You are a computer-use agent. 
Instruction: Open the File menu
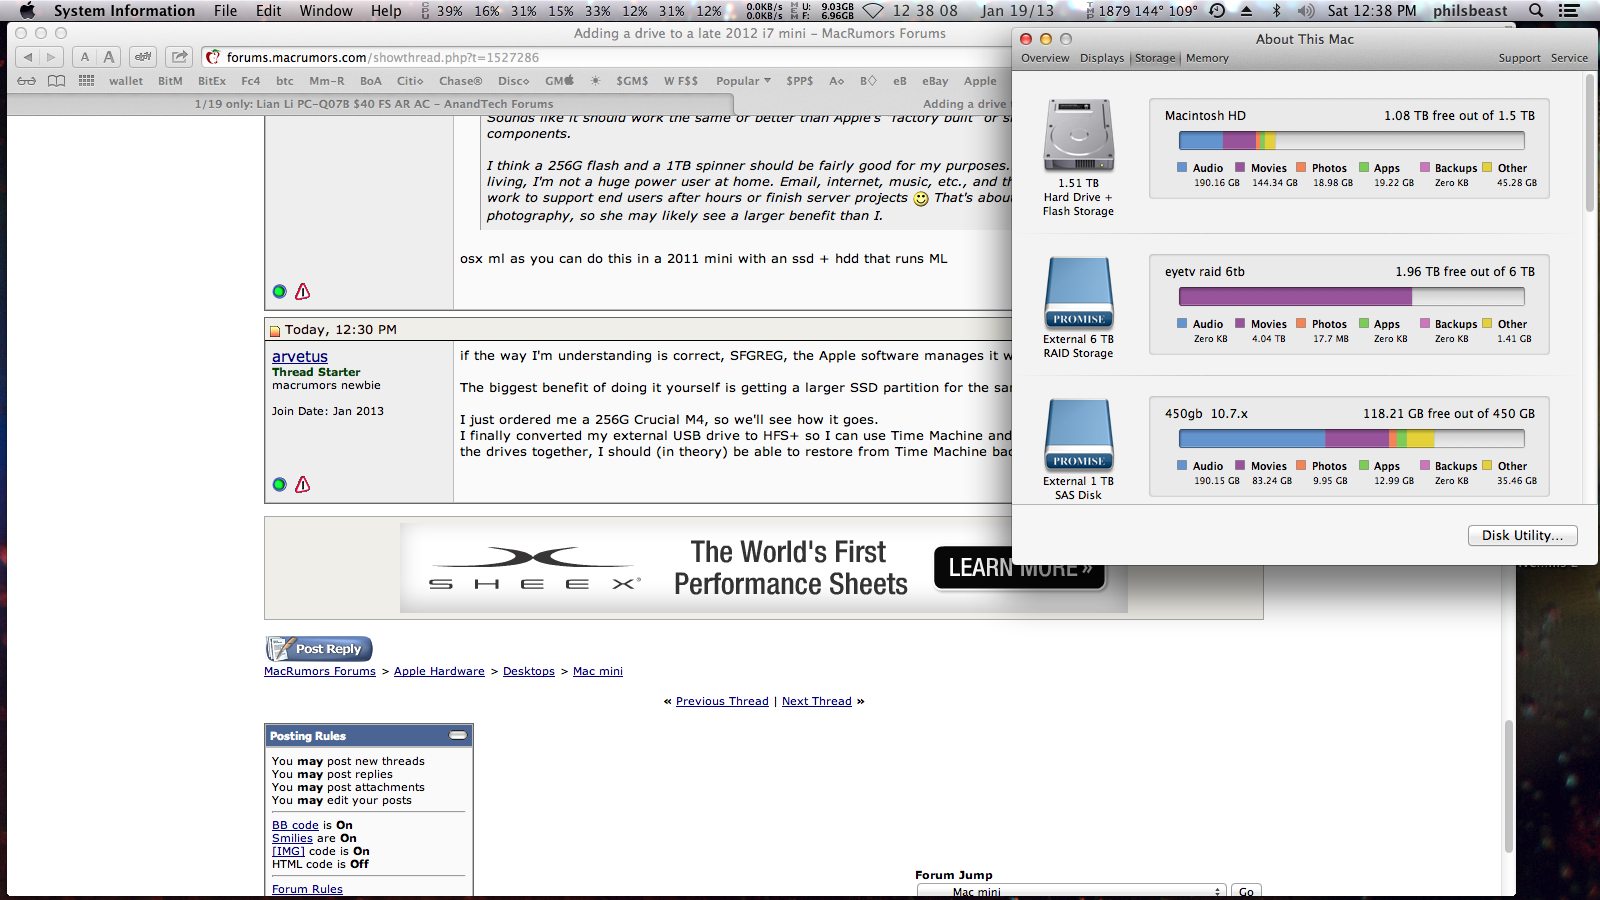[225, 11]
